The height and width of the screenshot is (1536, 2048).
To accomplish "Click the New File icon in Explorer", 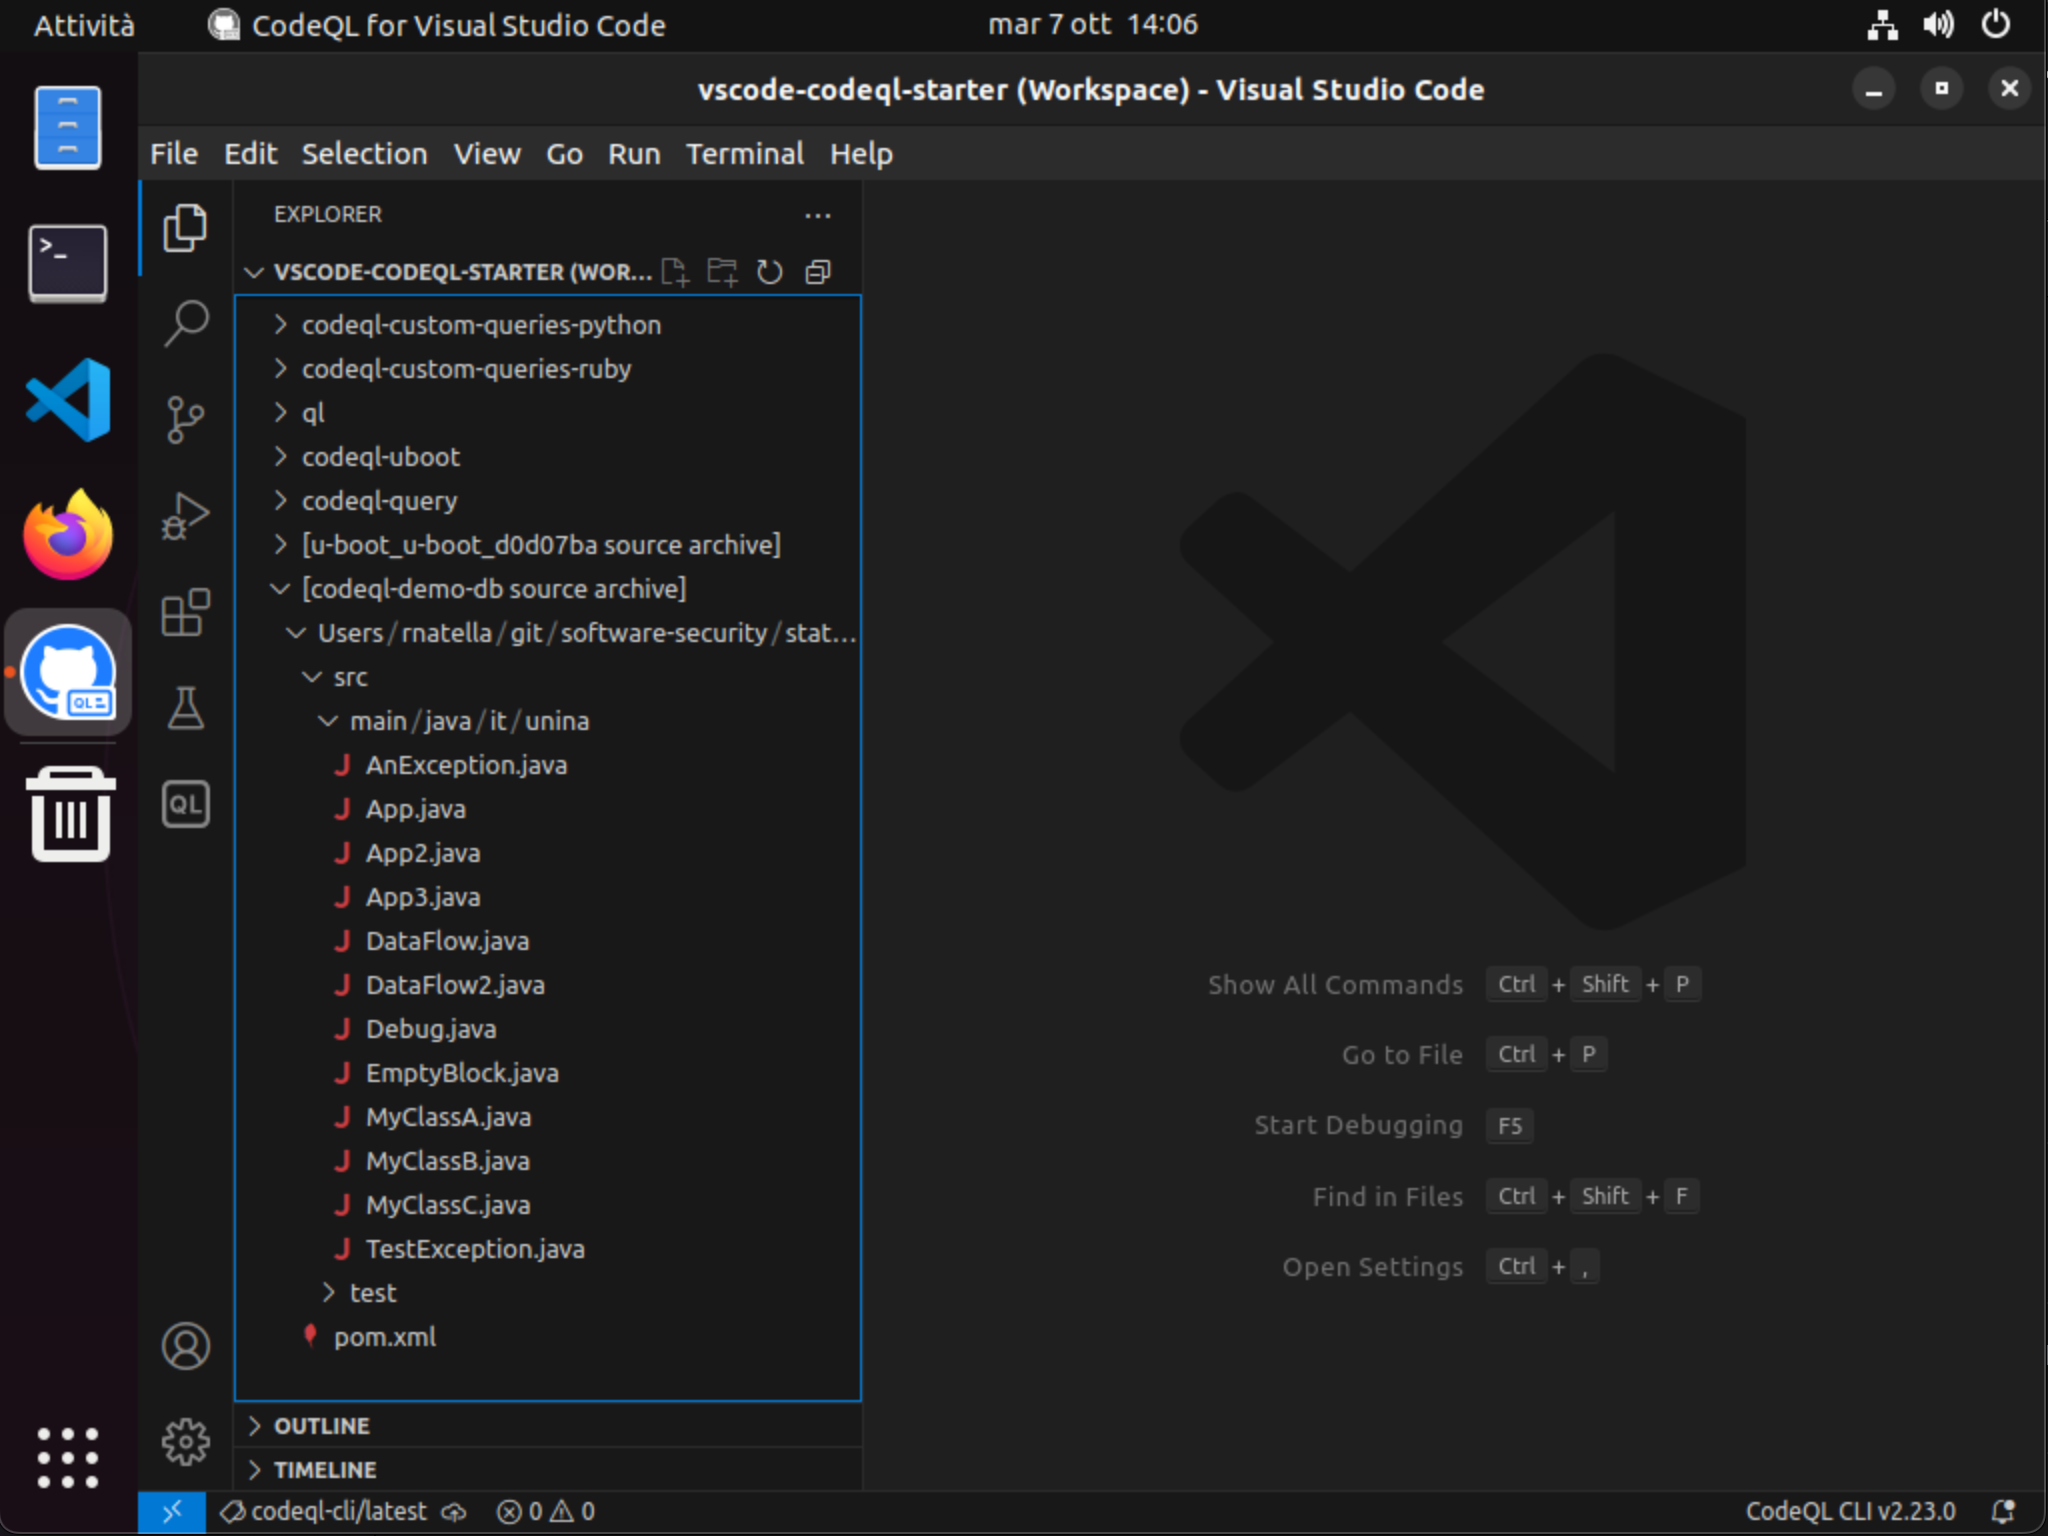I will (x=675, y=272).
